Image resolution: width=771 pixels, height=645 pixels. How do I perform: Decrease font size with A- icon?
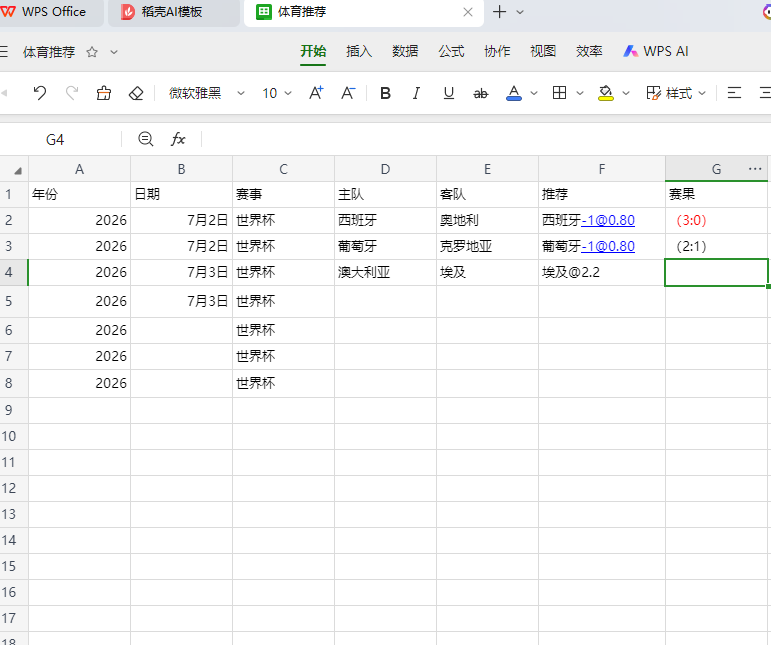click(x=348, y=92)
